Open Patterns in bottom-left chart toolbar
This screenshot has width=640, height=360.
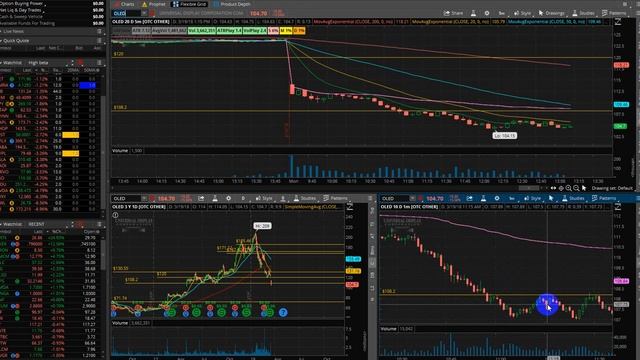336,198
